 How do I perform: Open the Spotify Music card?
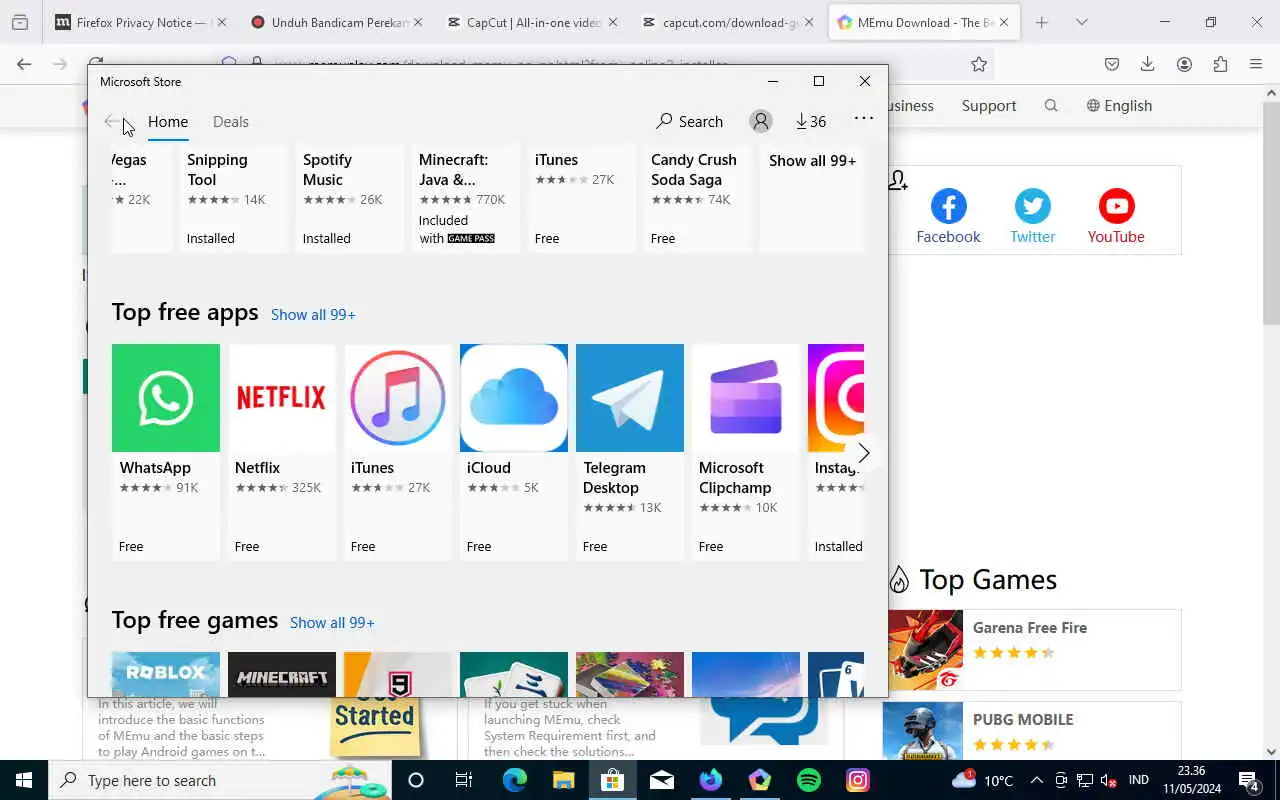click(348, 199)
